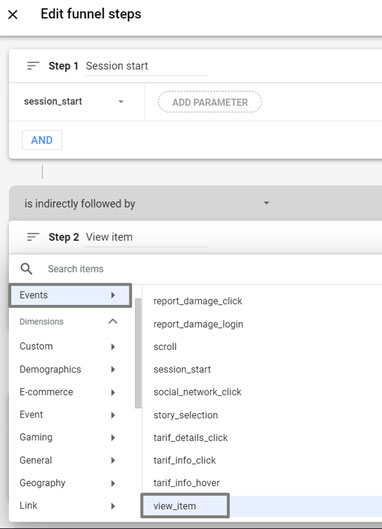
Task: Expand the Link submenu arrow
Action: (113, 506)
